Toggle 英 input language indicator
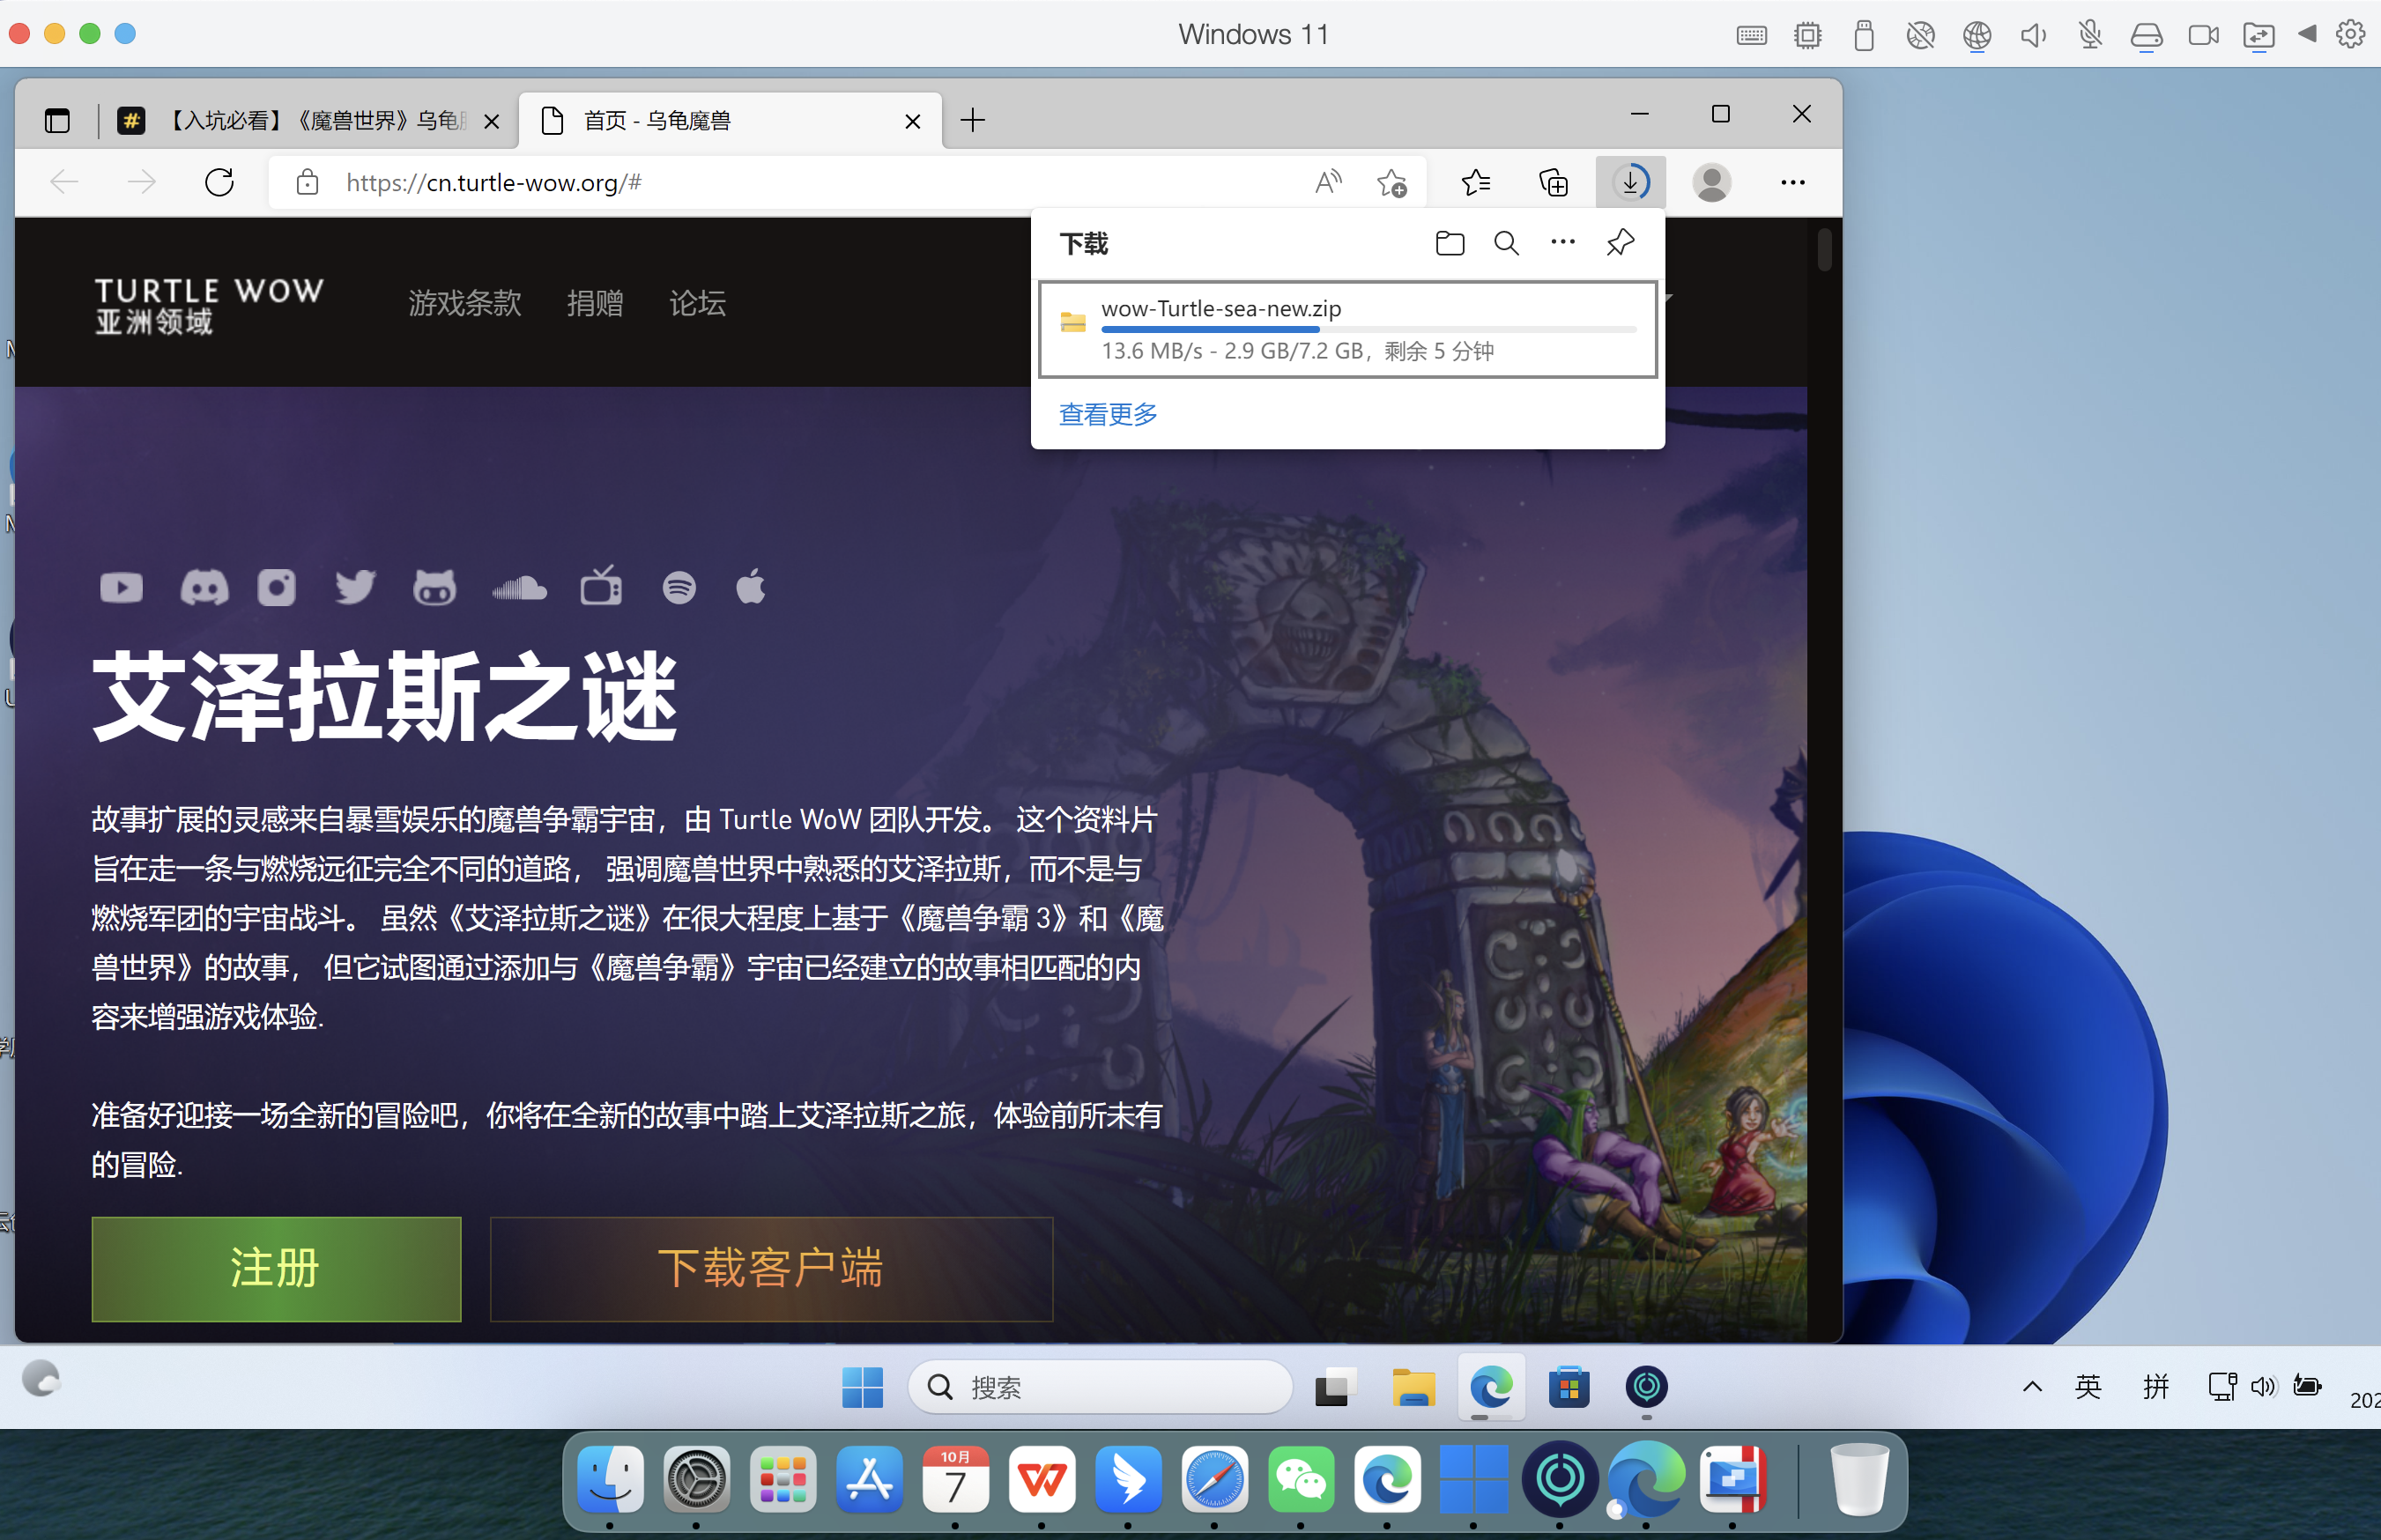 tap(2088, 1386)
